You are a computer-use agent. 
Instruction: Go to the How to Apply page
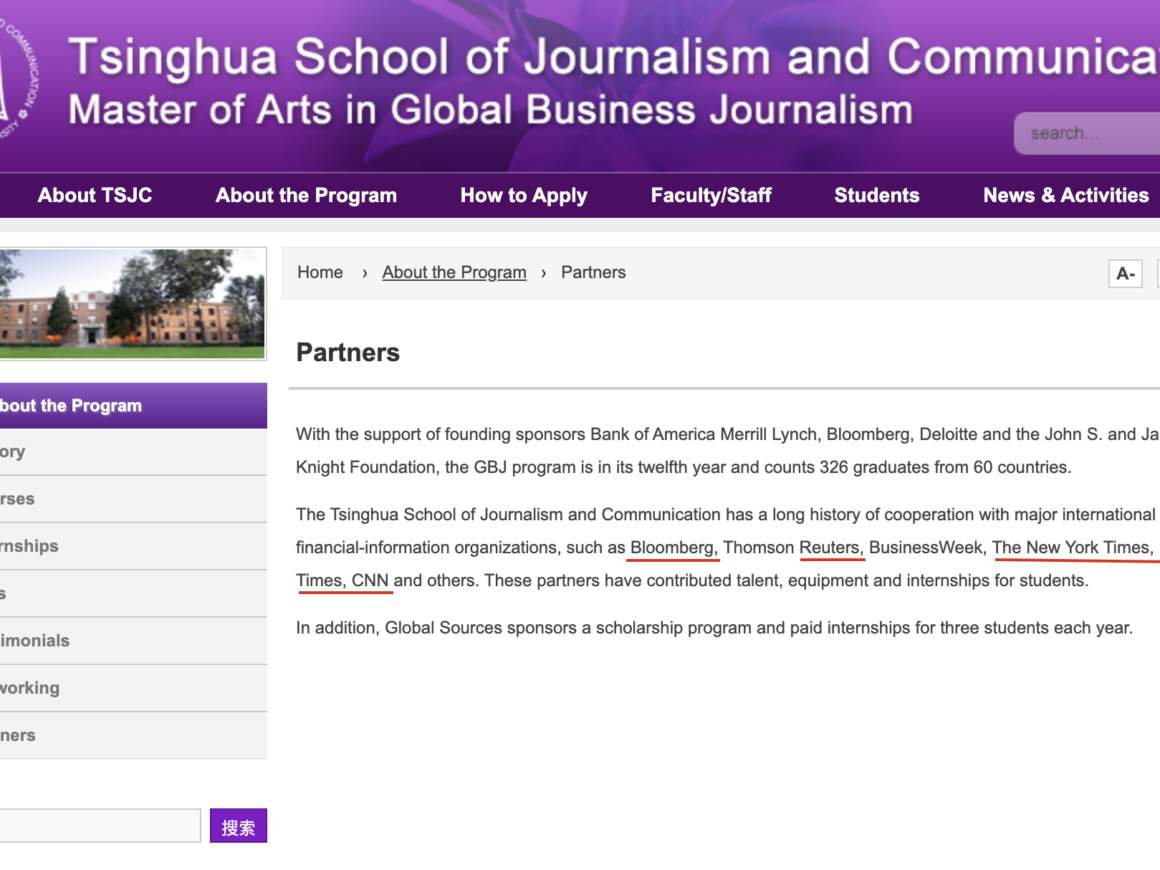523,195
